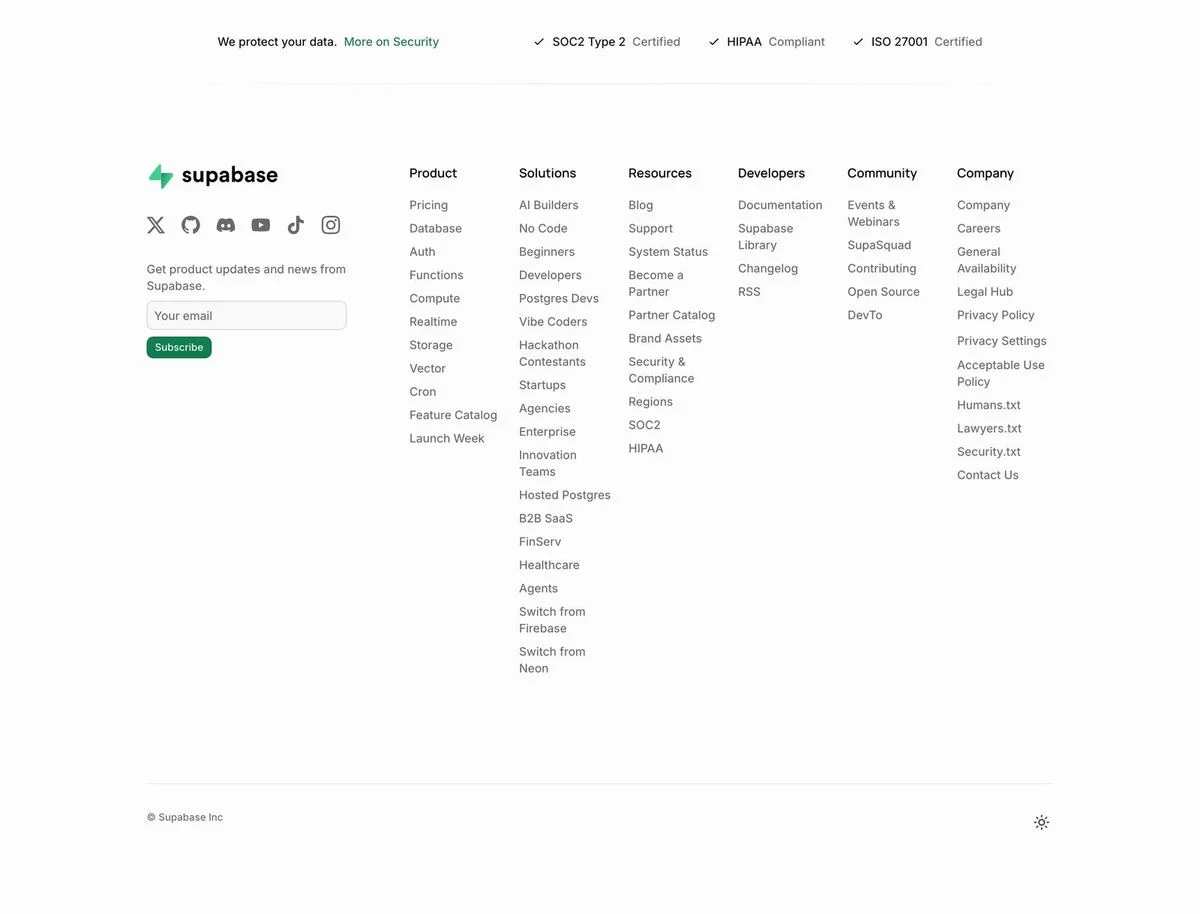
Task: Open the FinServ link
Action: (x=540, y=542)
